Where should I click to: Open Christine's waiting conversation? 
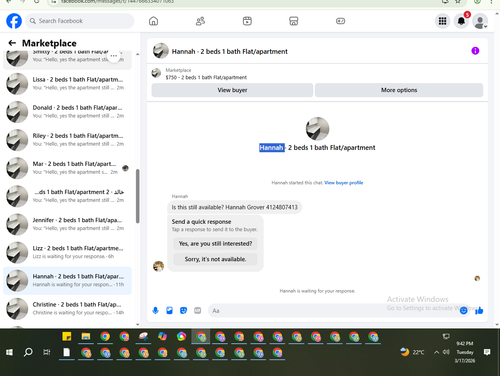(67, 309)
